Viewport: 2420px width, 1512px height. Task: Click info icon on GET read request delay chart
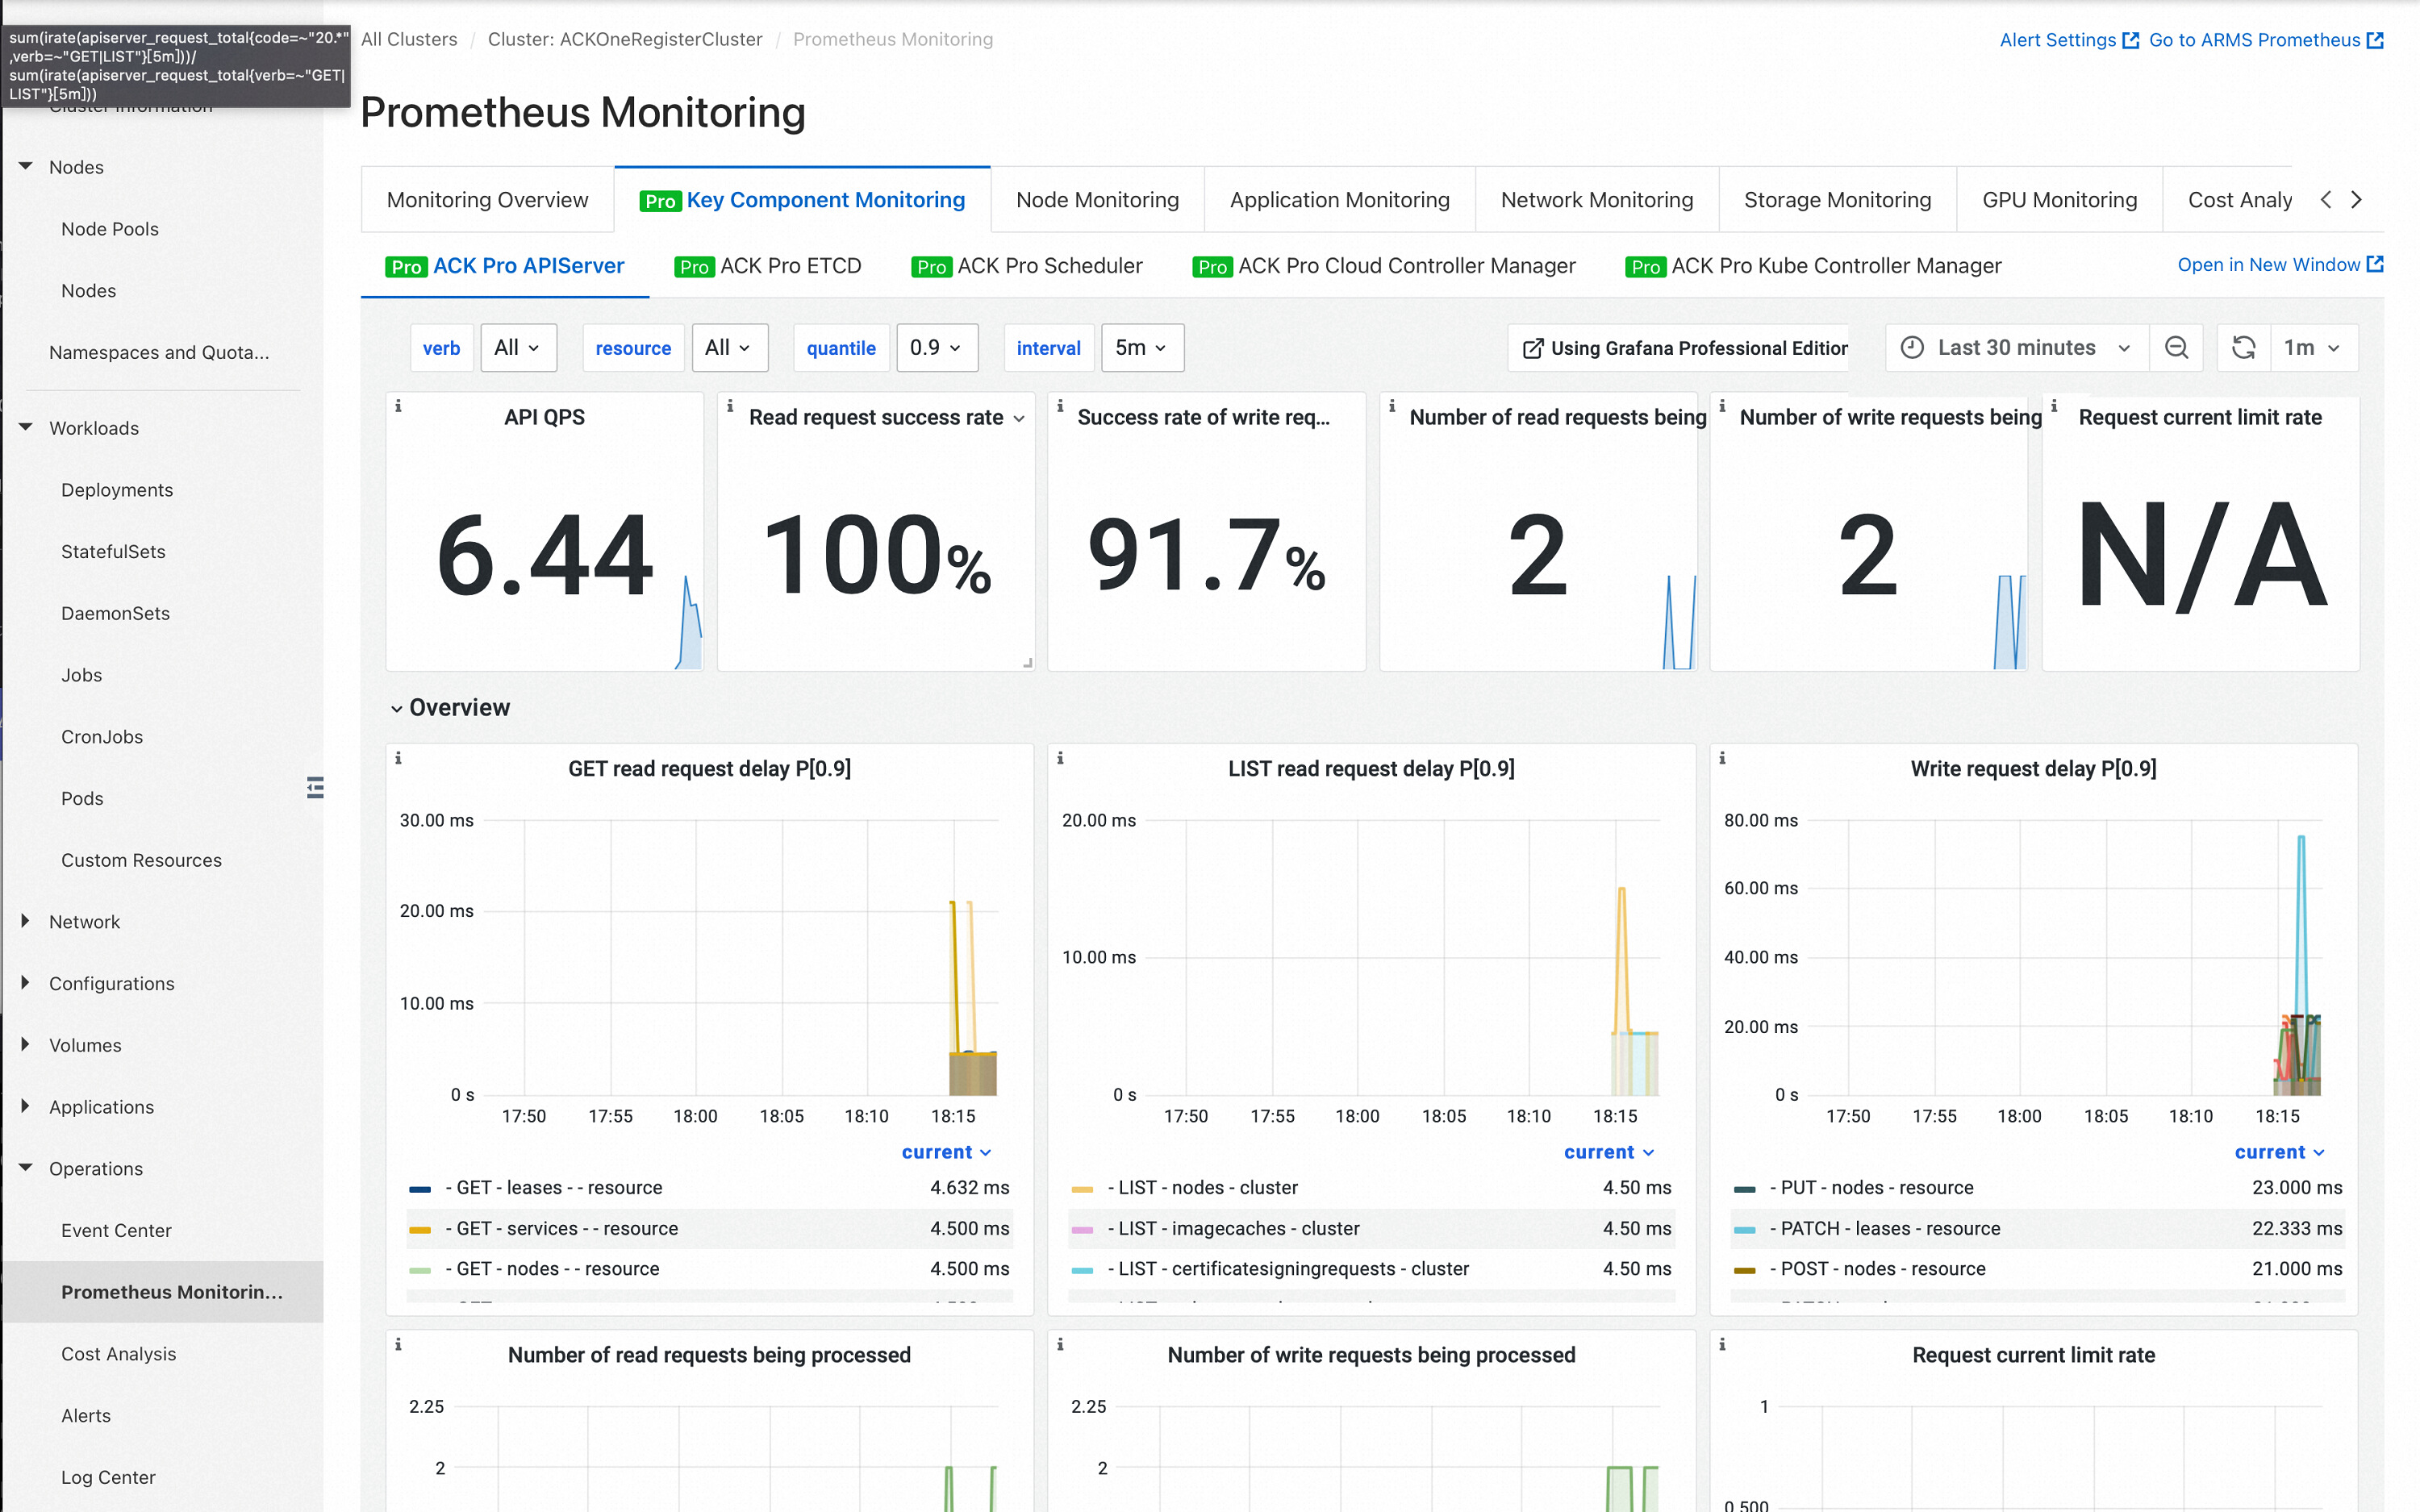point(398,758)
